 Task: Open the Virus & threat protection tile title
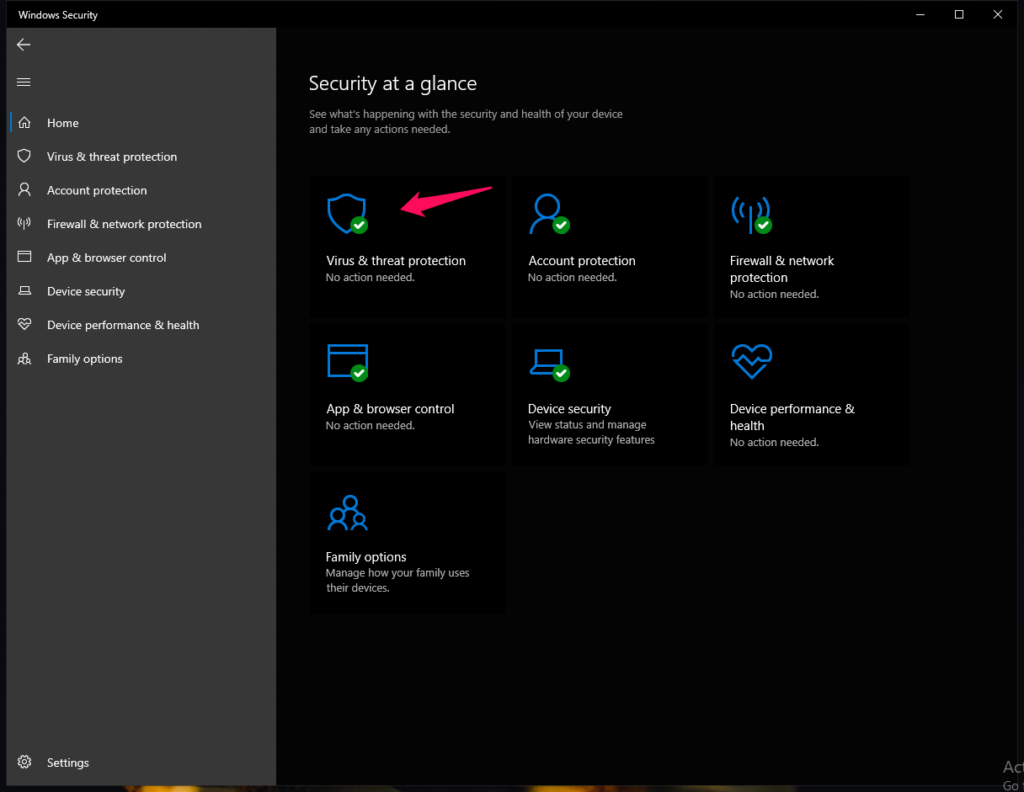point(396,261)
